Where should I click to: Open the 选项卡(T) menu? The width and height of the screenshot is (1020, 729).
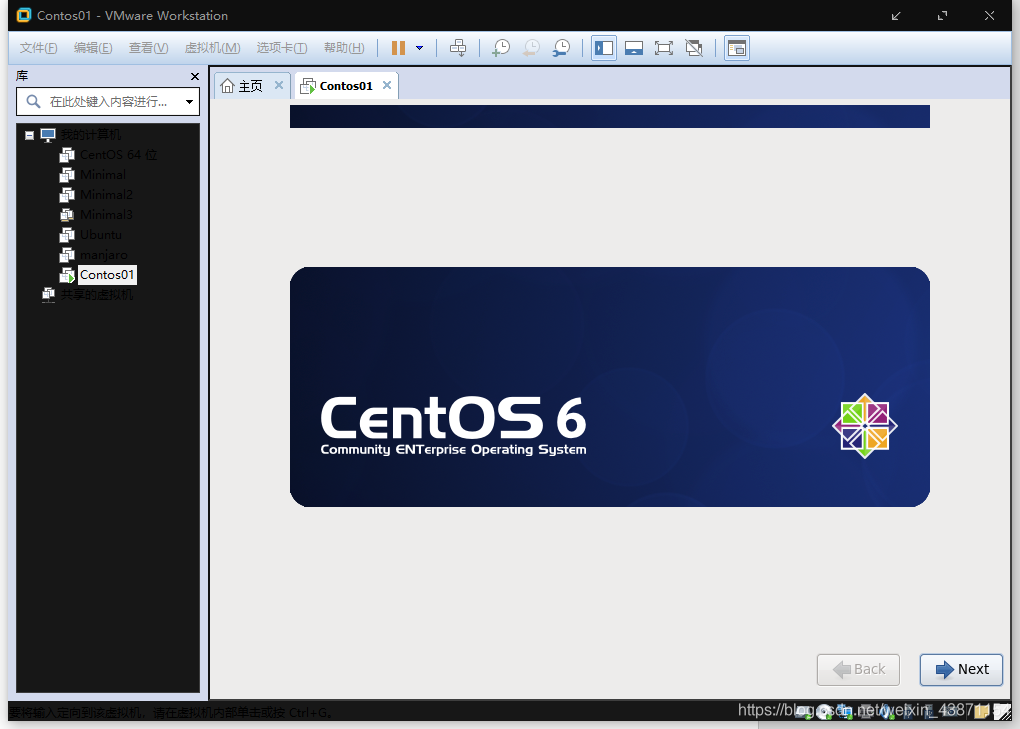point(282,47)
